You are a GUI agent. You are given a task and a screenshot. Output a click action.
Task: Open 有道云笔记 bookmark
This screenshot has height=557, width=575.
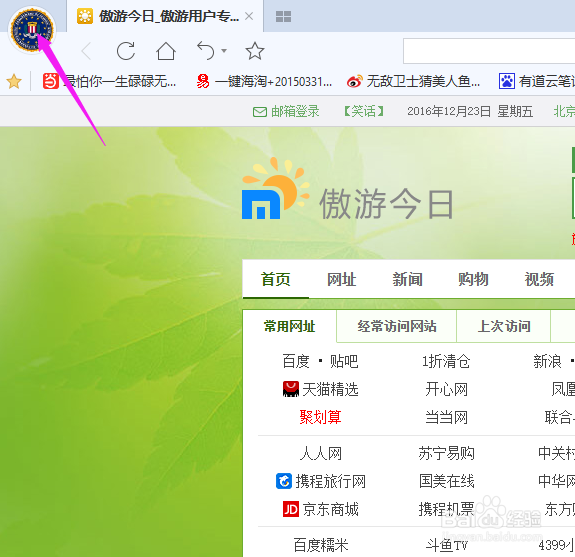(536, 81)
